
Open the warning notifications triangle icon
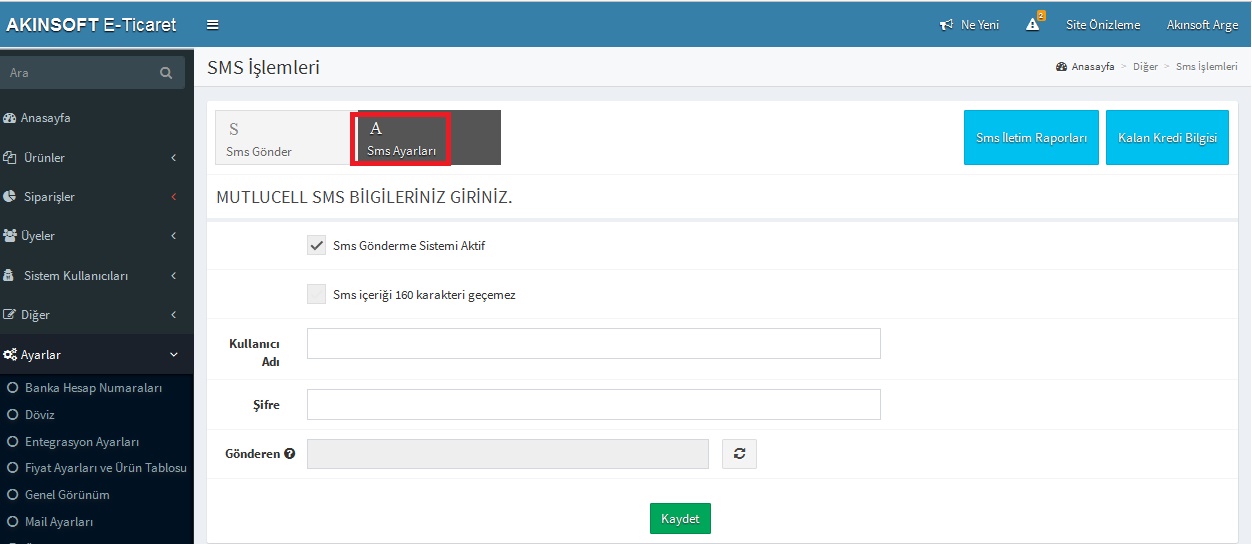click(1033, 25)
